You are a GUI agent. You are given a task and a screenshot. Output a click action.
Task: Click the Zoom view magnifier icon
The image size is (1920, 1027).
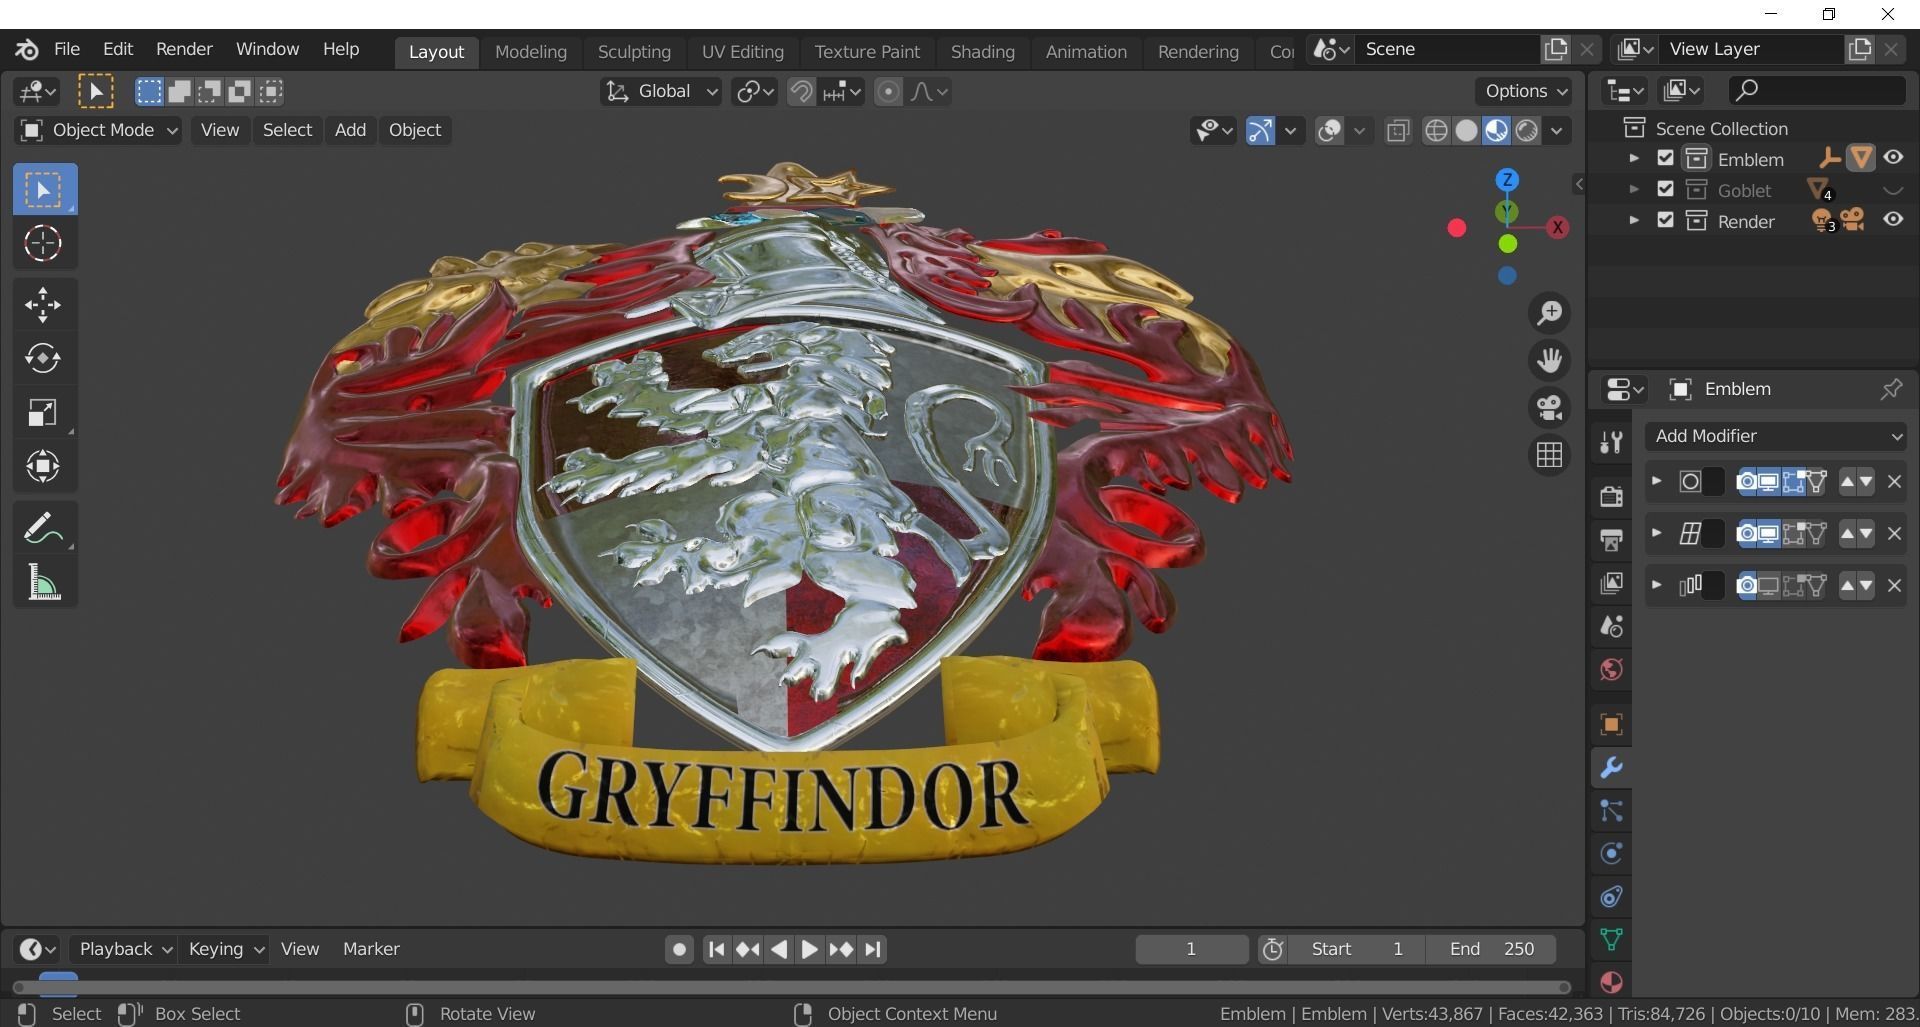coord(1549,313)
